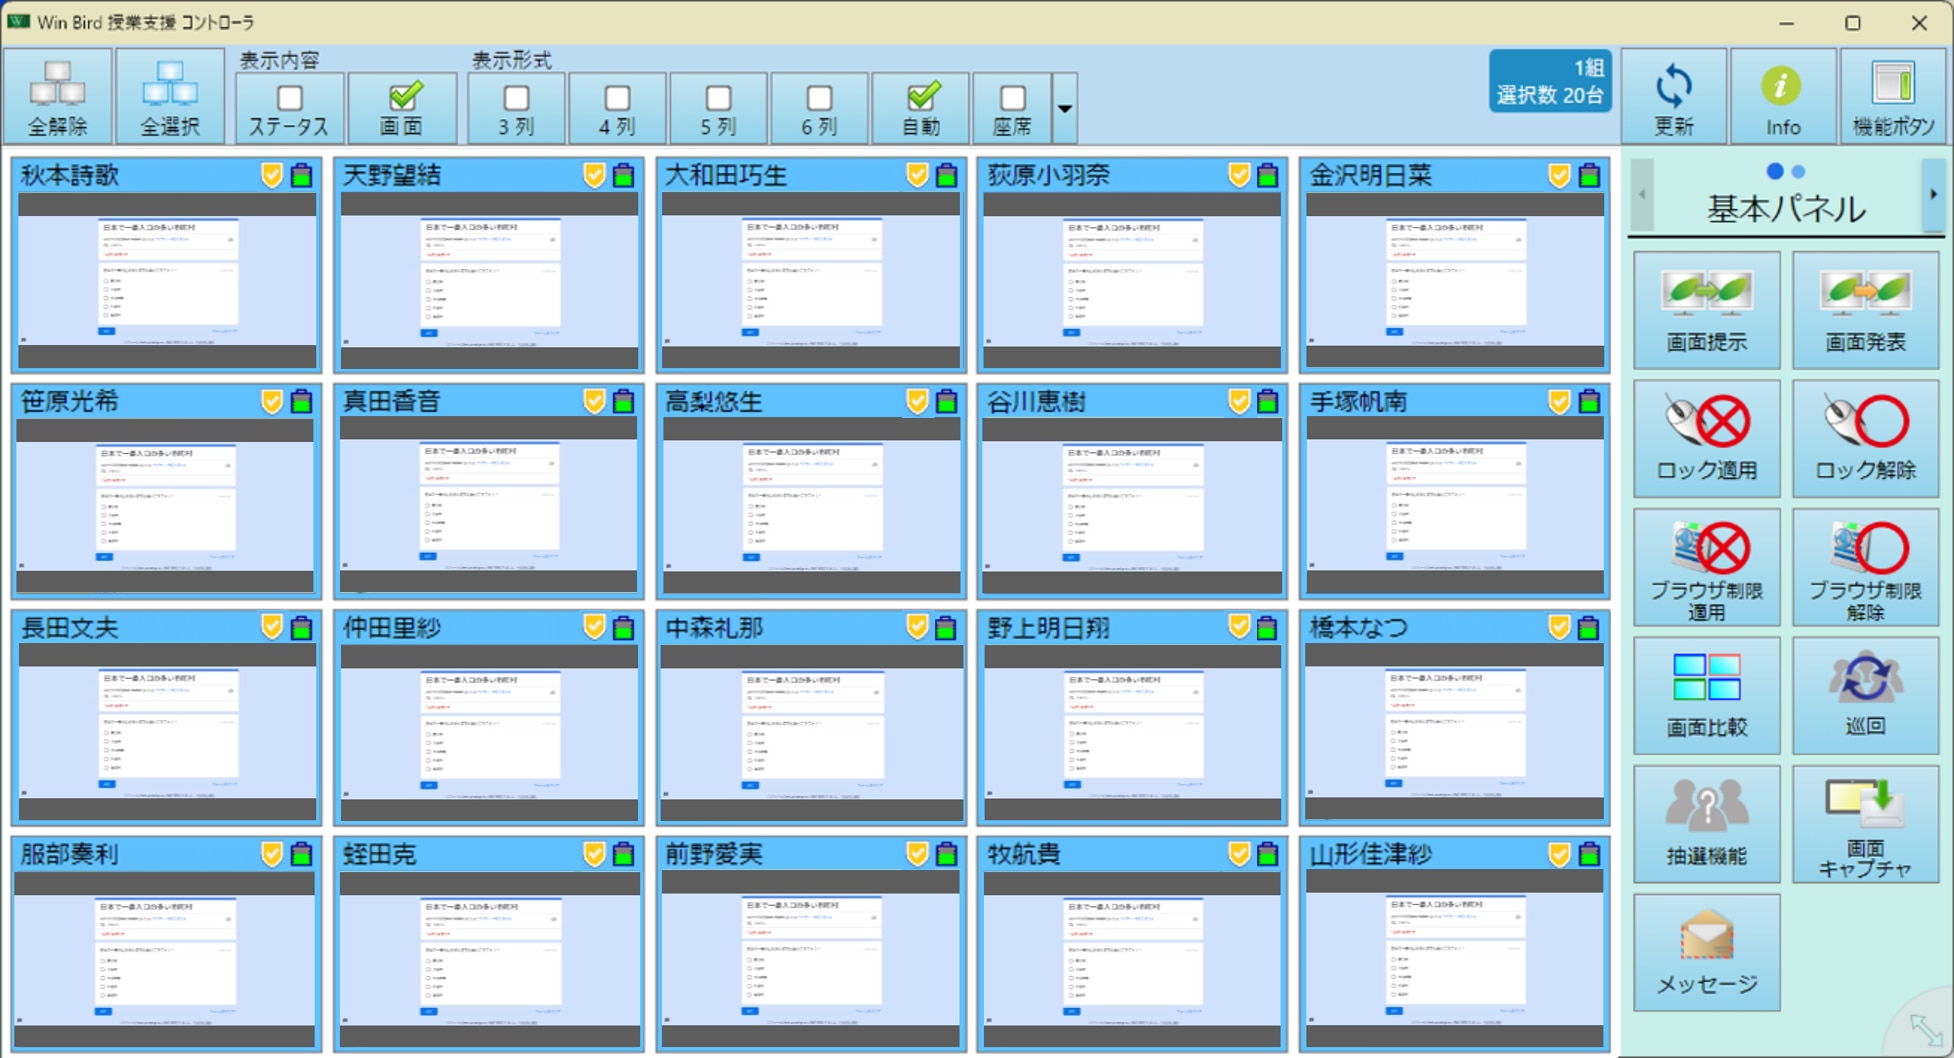
Task: Select 大和田巧生's screen thumbnail
Action: (x=811, y=281)
